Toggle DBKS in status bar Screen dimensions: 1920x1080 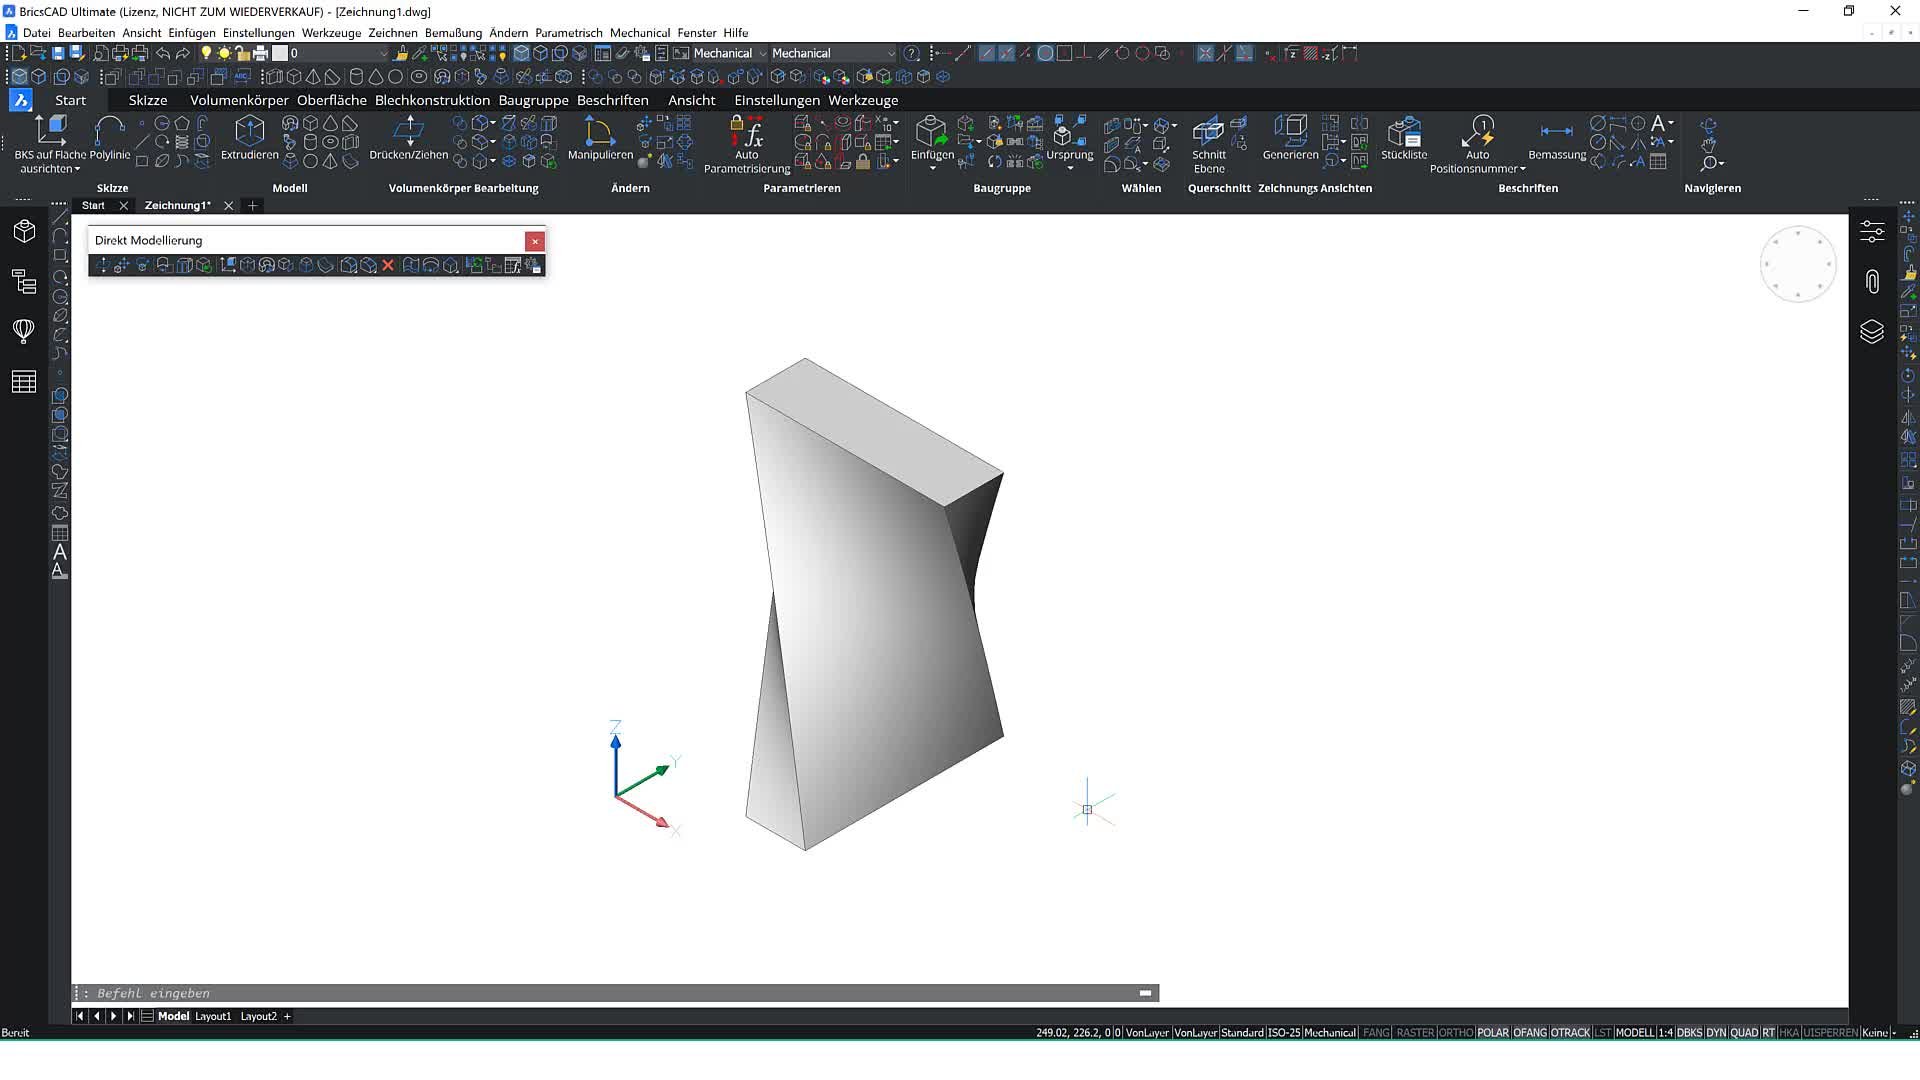1689,1033
